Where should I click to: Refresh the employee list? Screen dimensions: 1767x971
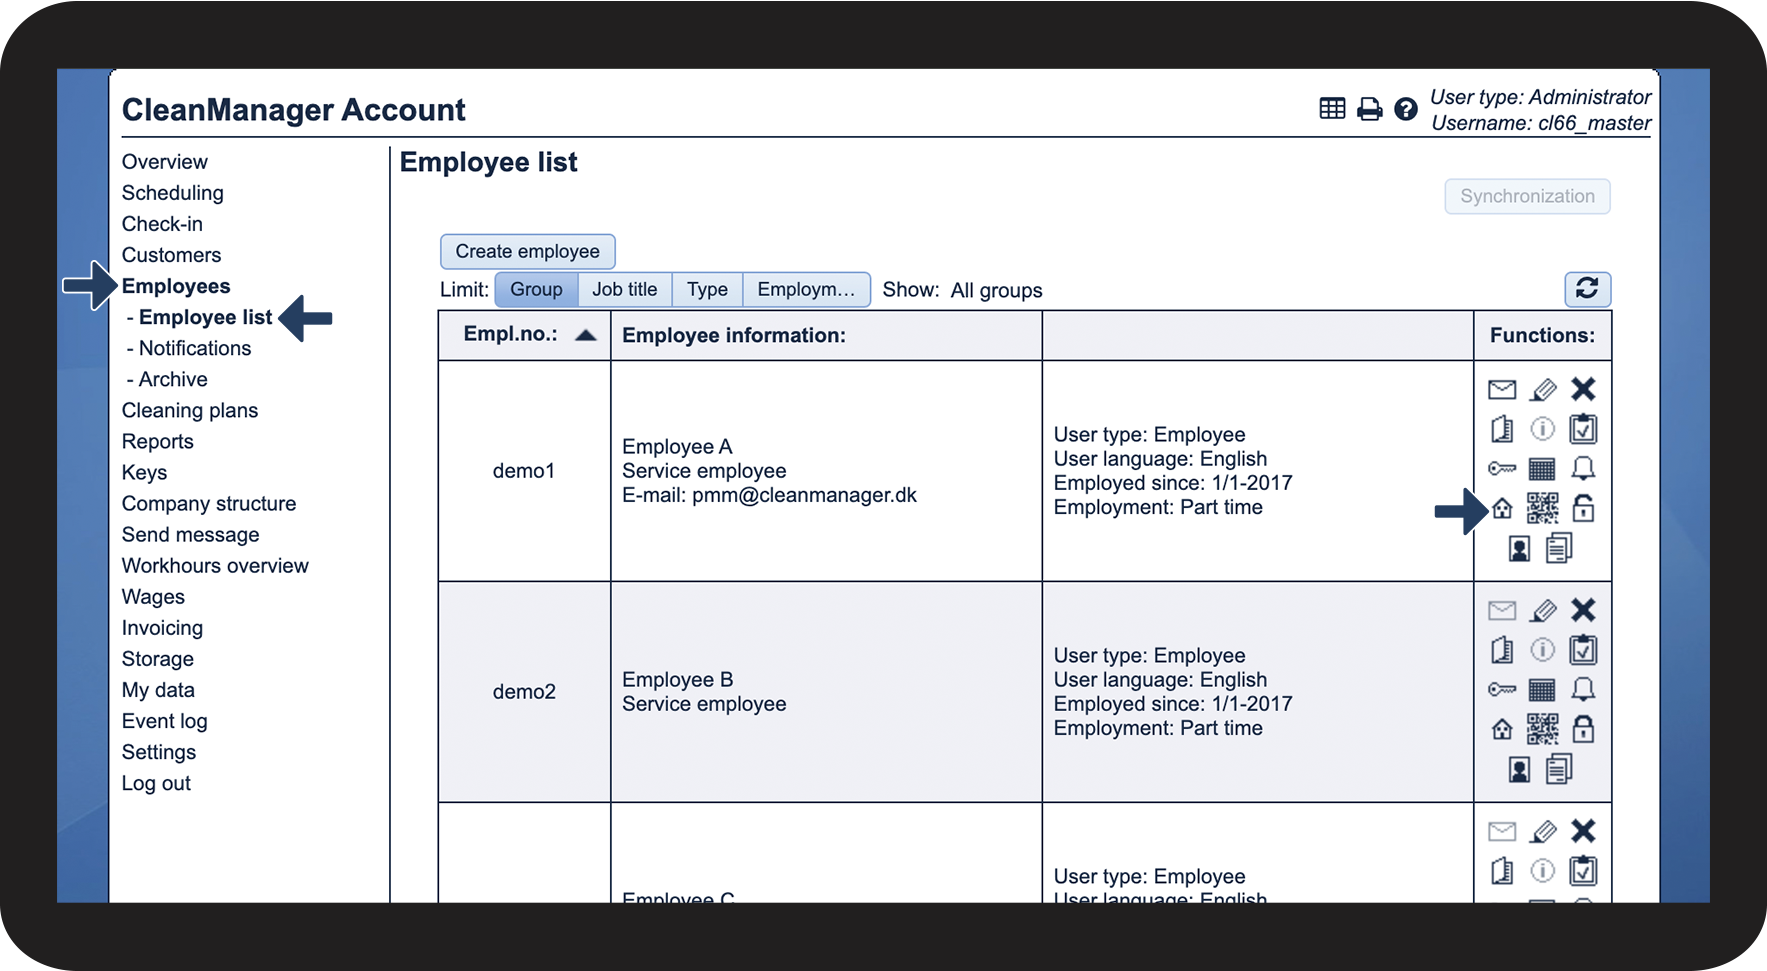tap(1587, 289)
